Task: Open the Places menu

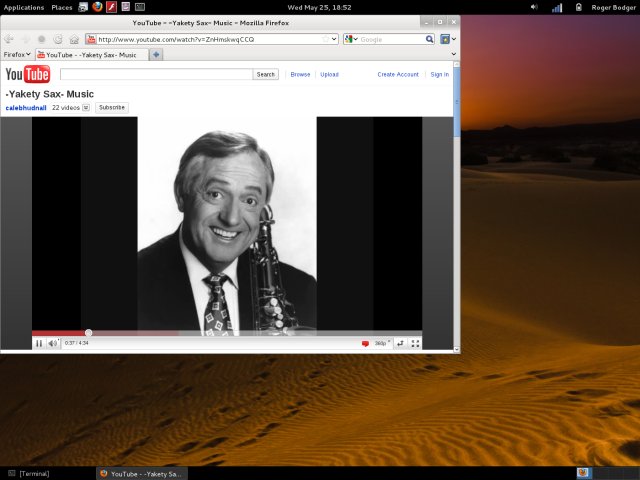Action: [62, 7]
